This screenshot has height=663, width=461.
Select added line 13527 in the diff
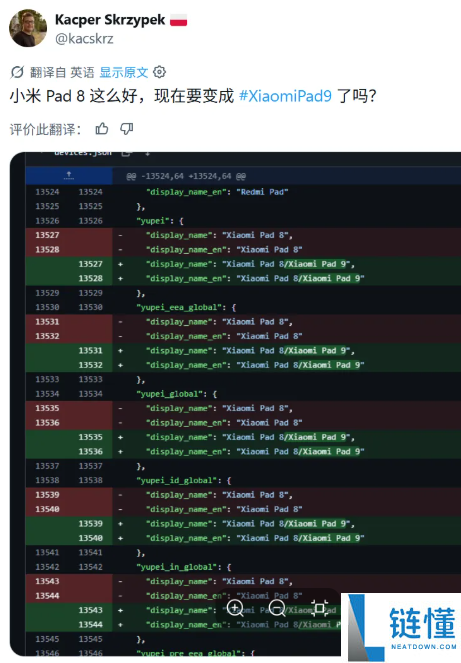(x=243, y=264)
